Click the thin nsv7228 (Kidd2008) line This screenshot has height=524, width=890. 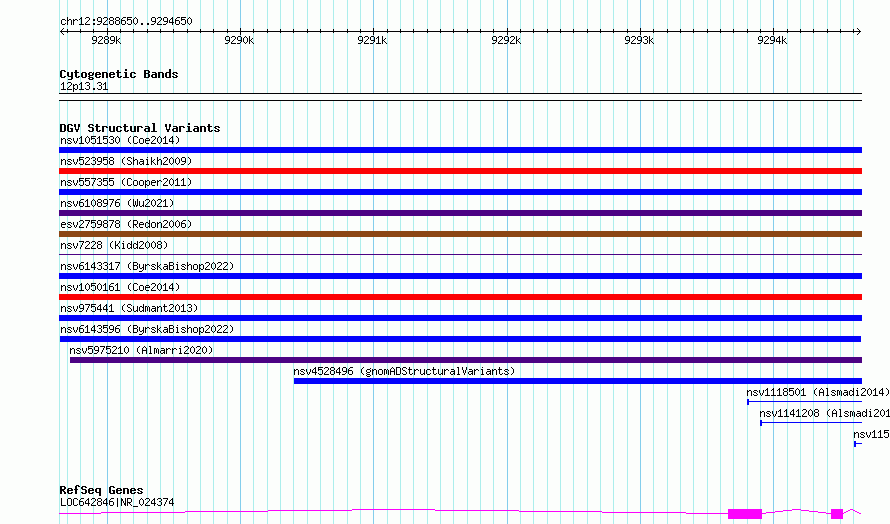pyautogui.click(x=460, y=254)
